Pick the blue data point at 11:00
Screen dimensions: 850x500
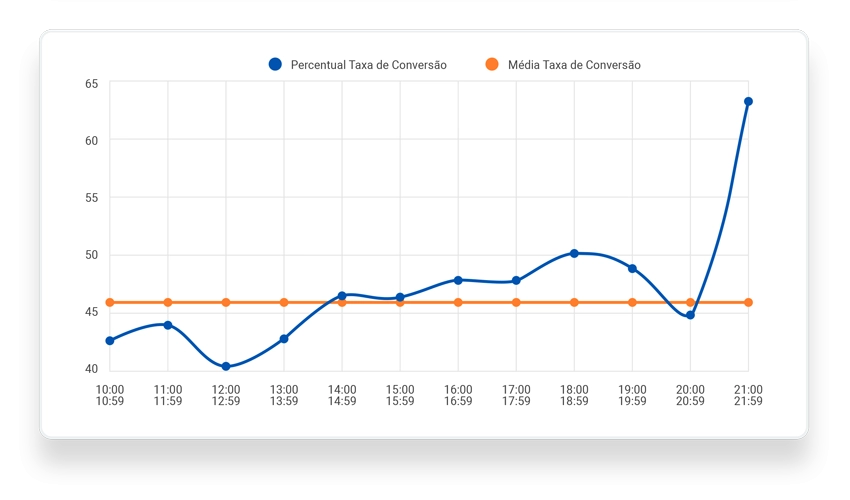(168, 325)
